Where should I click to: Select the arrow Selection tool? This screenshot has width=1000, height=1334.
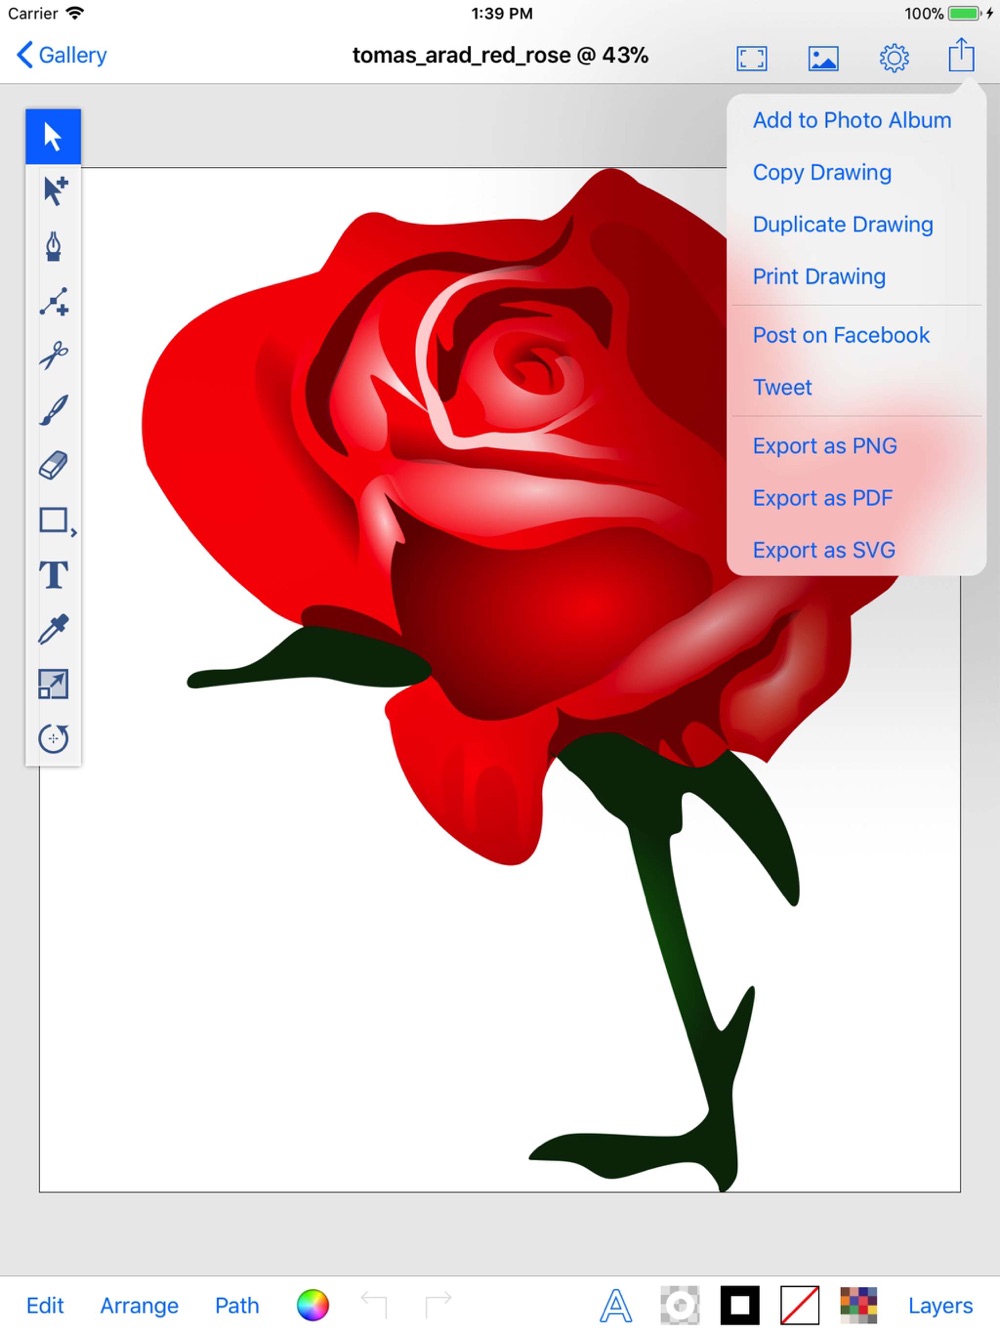tap(53, 136)
